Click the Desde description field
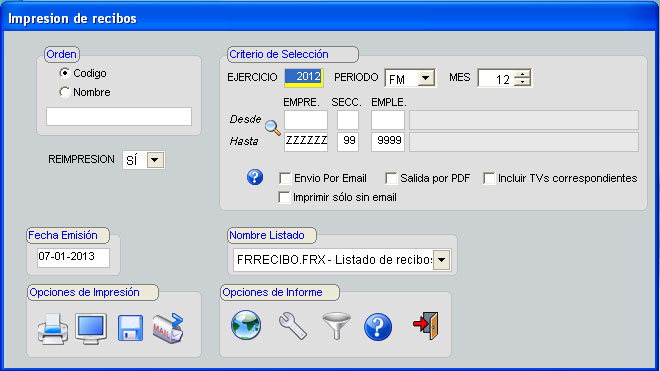The height and width of the screenshot is (371, 660). [524, 120]
